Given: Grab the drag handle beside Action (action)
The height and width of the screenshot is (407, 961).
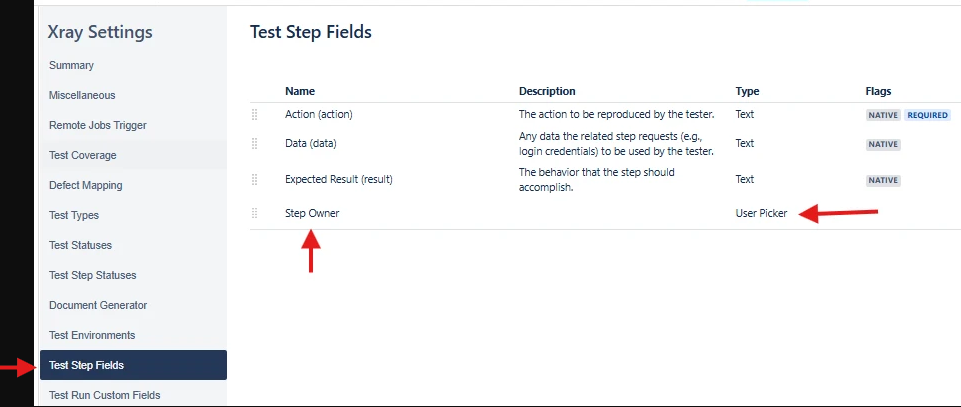Looking at the screenshot, I should (x=254, y=115).
